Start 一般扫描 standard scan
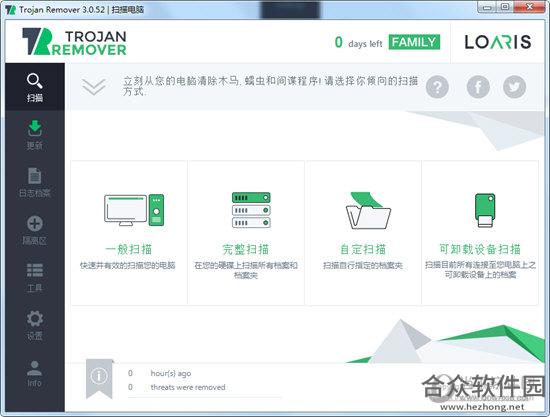This screenshot has width=550, height=417. tap(129, 233)
